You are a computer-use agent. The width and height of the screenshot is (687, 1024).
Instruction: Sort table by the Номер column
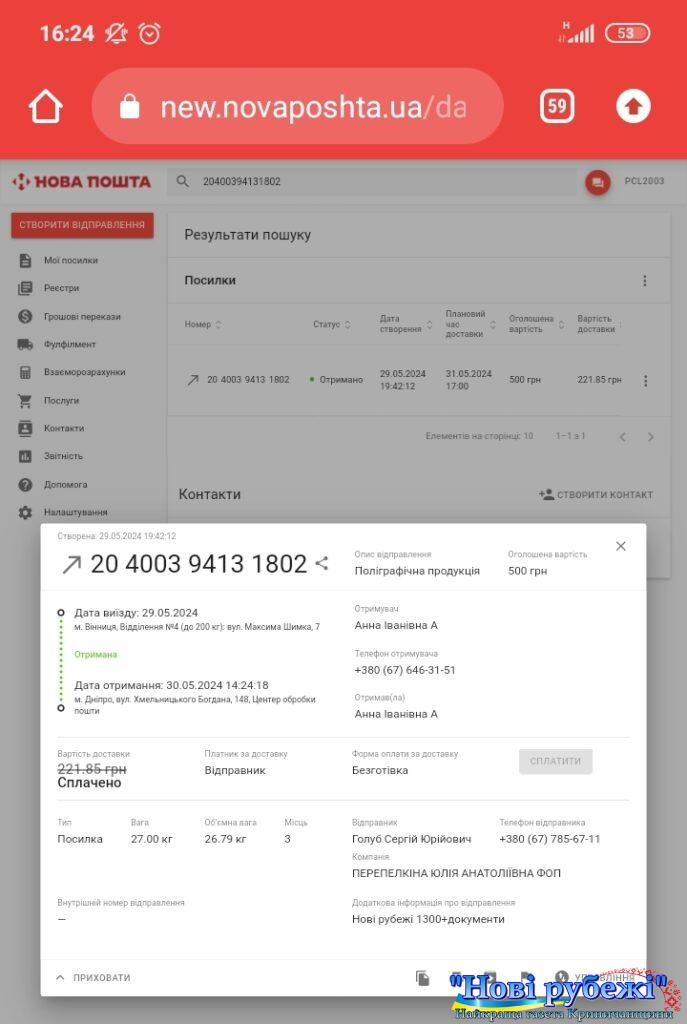203,325
